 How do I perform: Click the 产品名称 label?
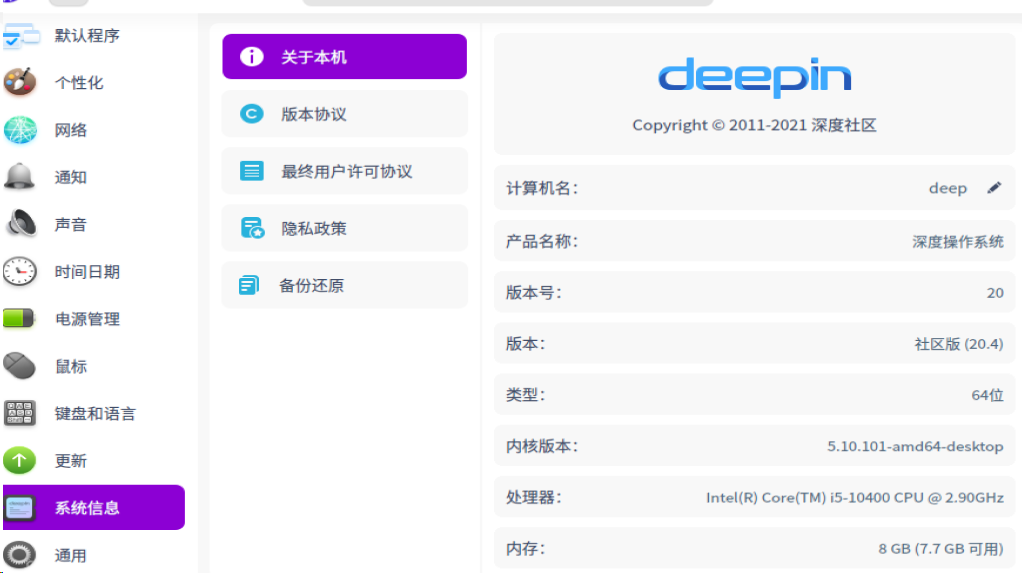click(542, 242)
